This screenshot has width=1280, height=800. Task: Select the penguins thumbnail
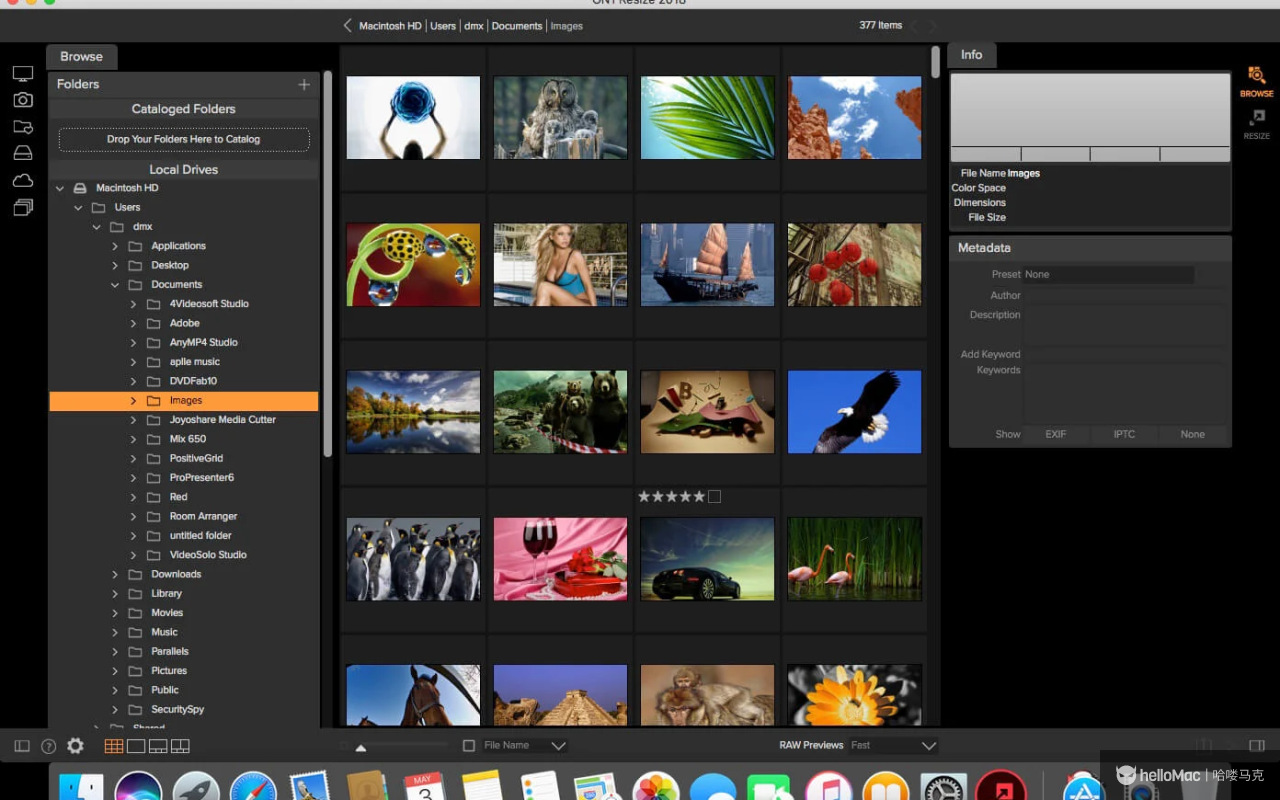[413, 559]
